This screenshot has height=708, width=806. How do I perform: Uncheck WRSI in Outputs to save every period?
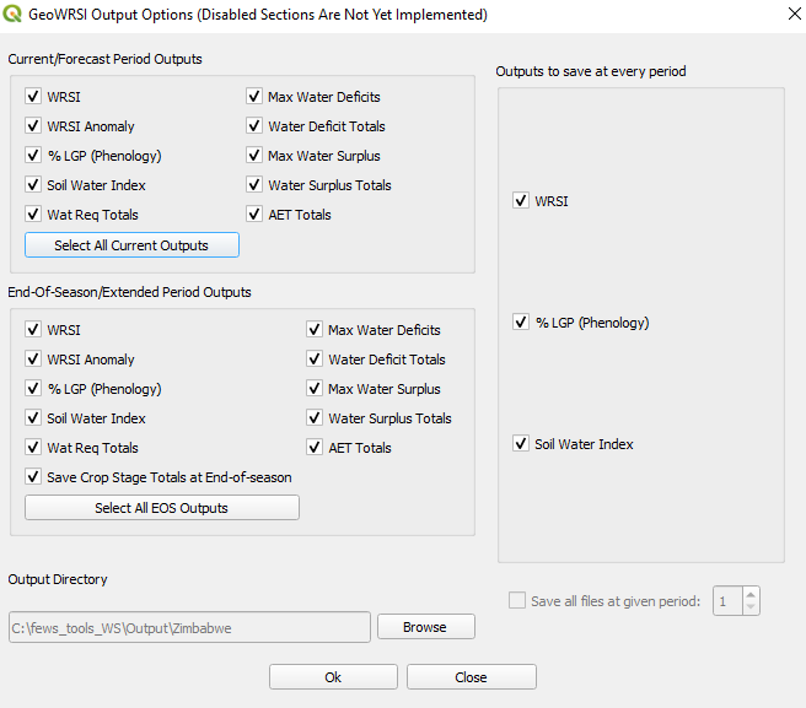pyautogui.click(x=520, y=201)
